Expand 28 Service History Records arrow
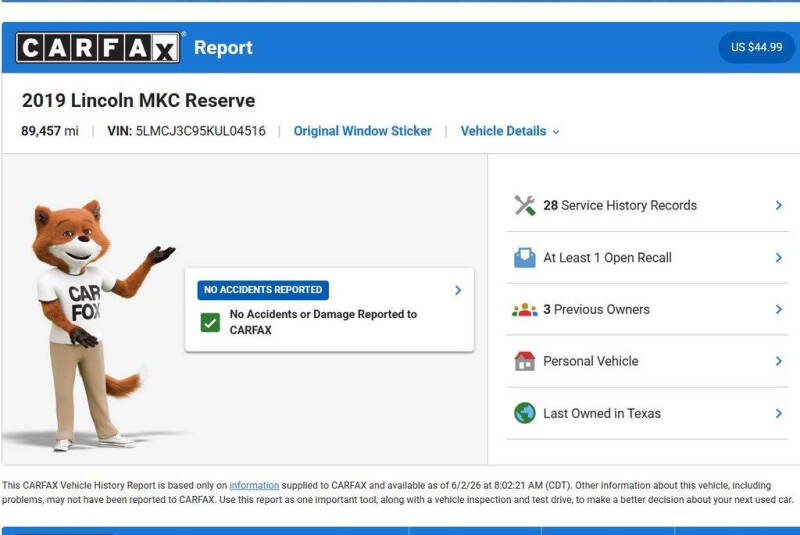800x535 pixels. pos(779,205)
